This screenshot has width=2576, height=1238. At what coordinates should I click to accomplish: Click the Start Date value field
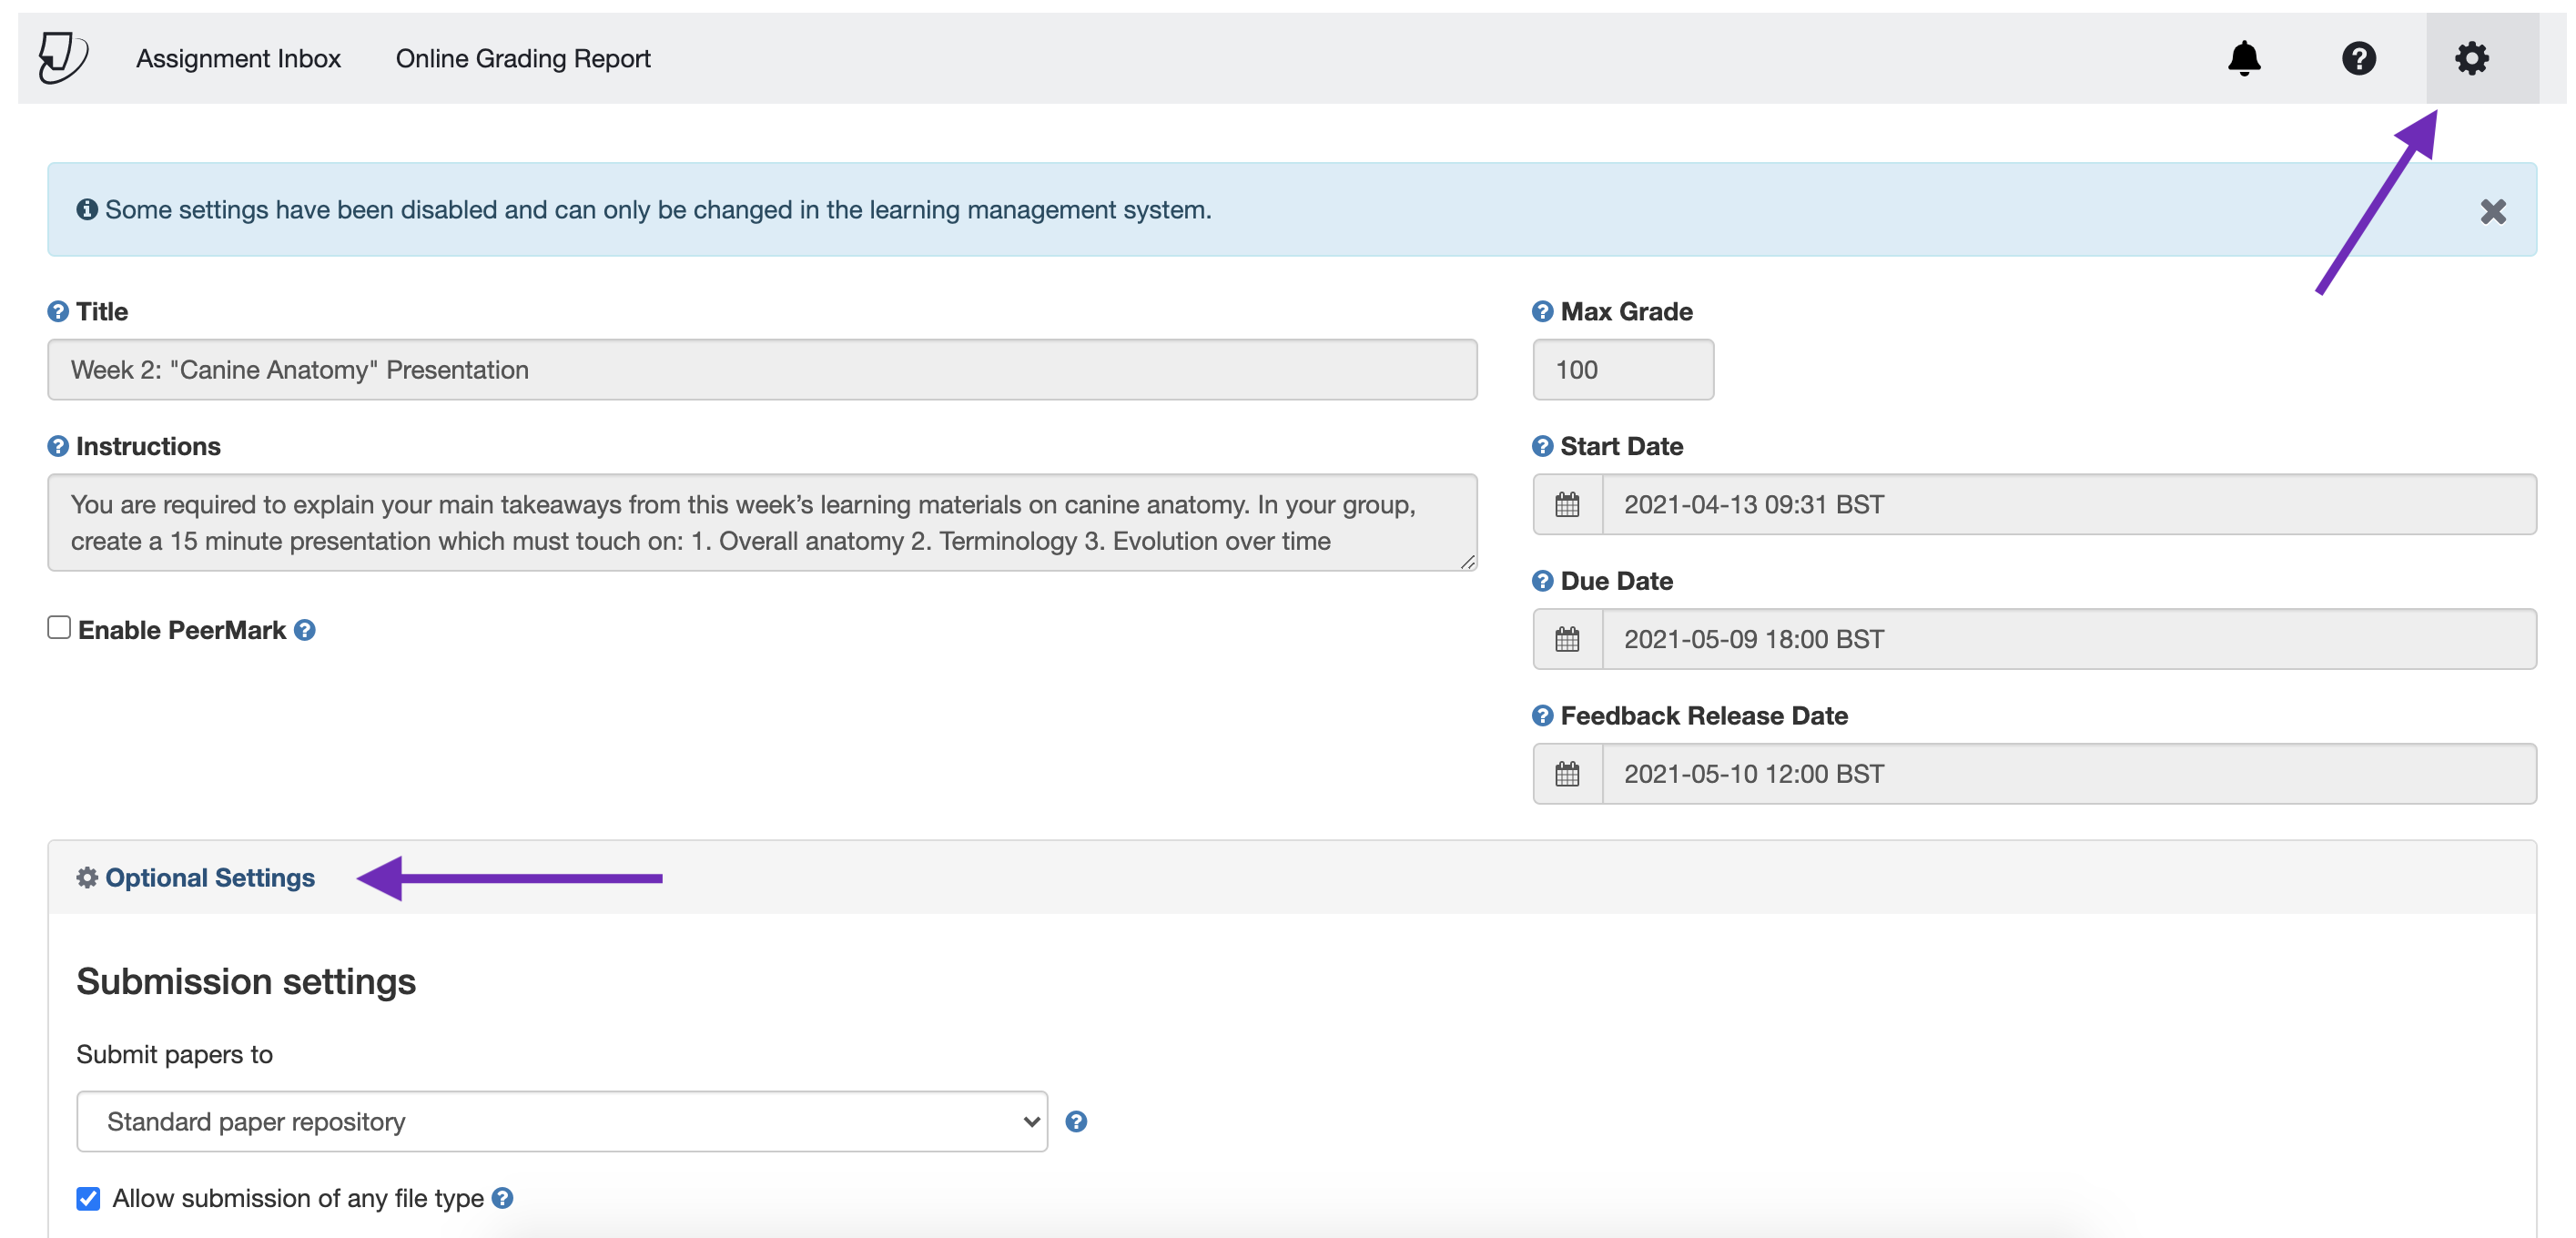(2069, 504)
